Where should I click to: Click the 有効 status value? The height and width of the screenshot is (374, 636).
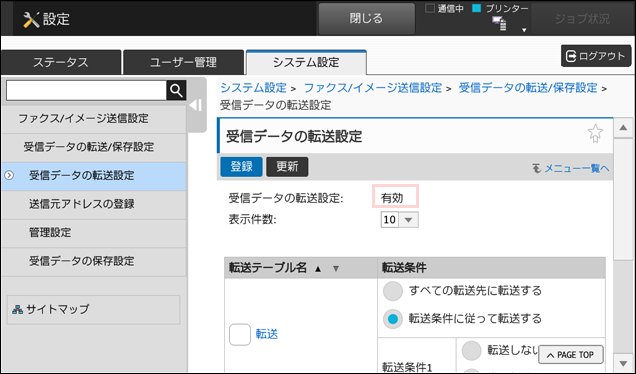392,198
